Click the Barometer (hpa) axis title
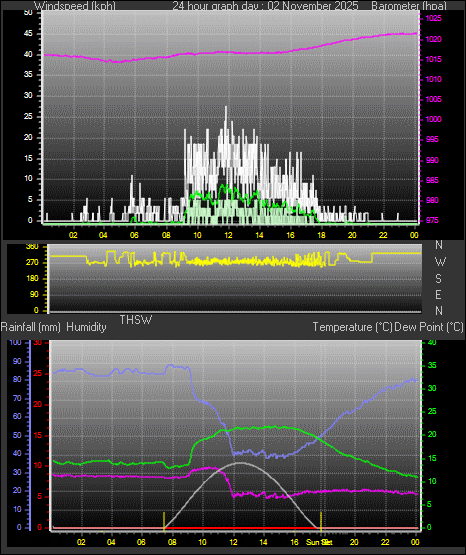The height and width of the screenshot is (555, 466). 409,6
